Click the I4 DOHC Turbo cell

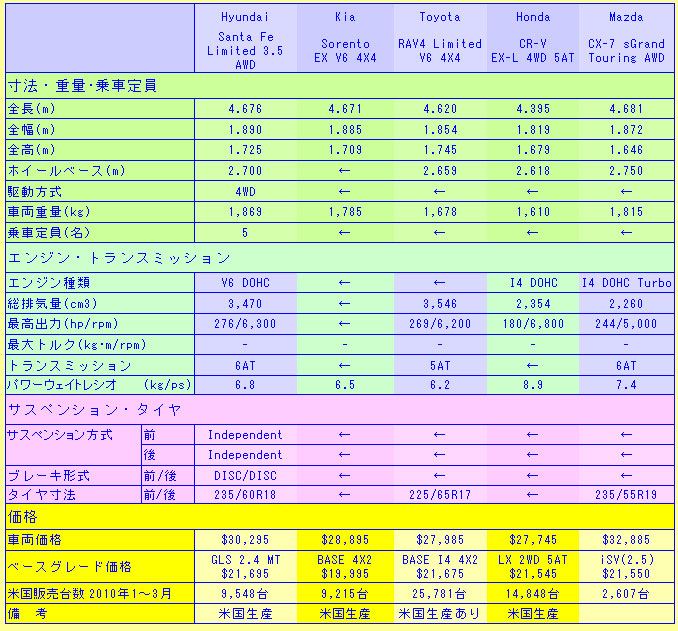click(x=626, y=283)
